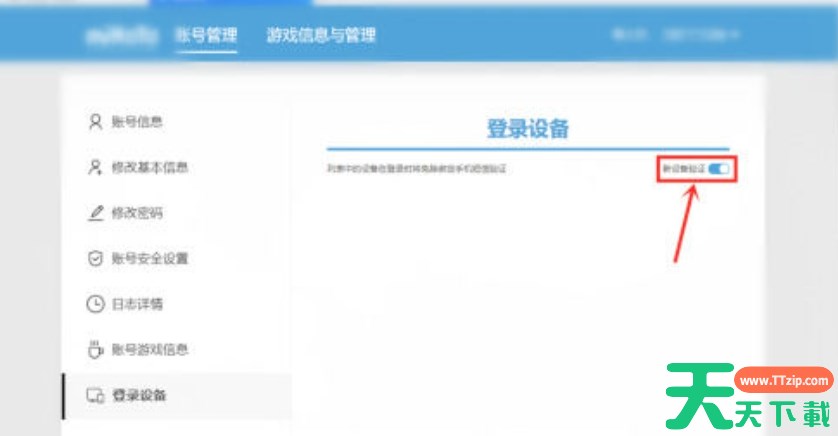Image resolution: width=838 pixels, height=436 pixels.
Task: Click the user-edit icon beside 修改基本信息
Action: pyautogui.click(x=95, y=167)
